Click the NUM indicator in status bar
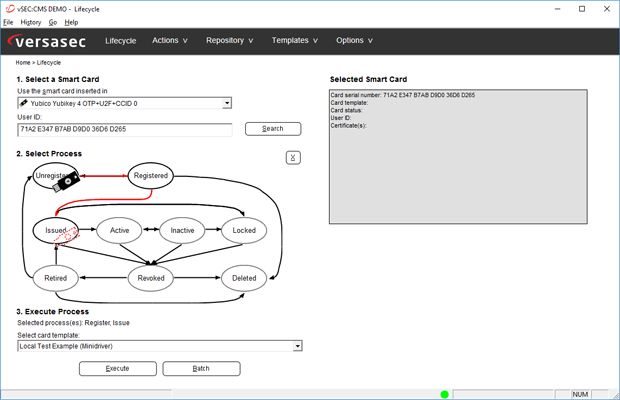The height and width of the screenshot is (400, 620). pos(580,394)
